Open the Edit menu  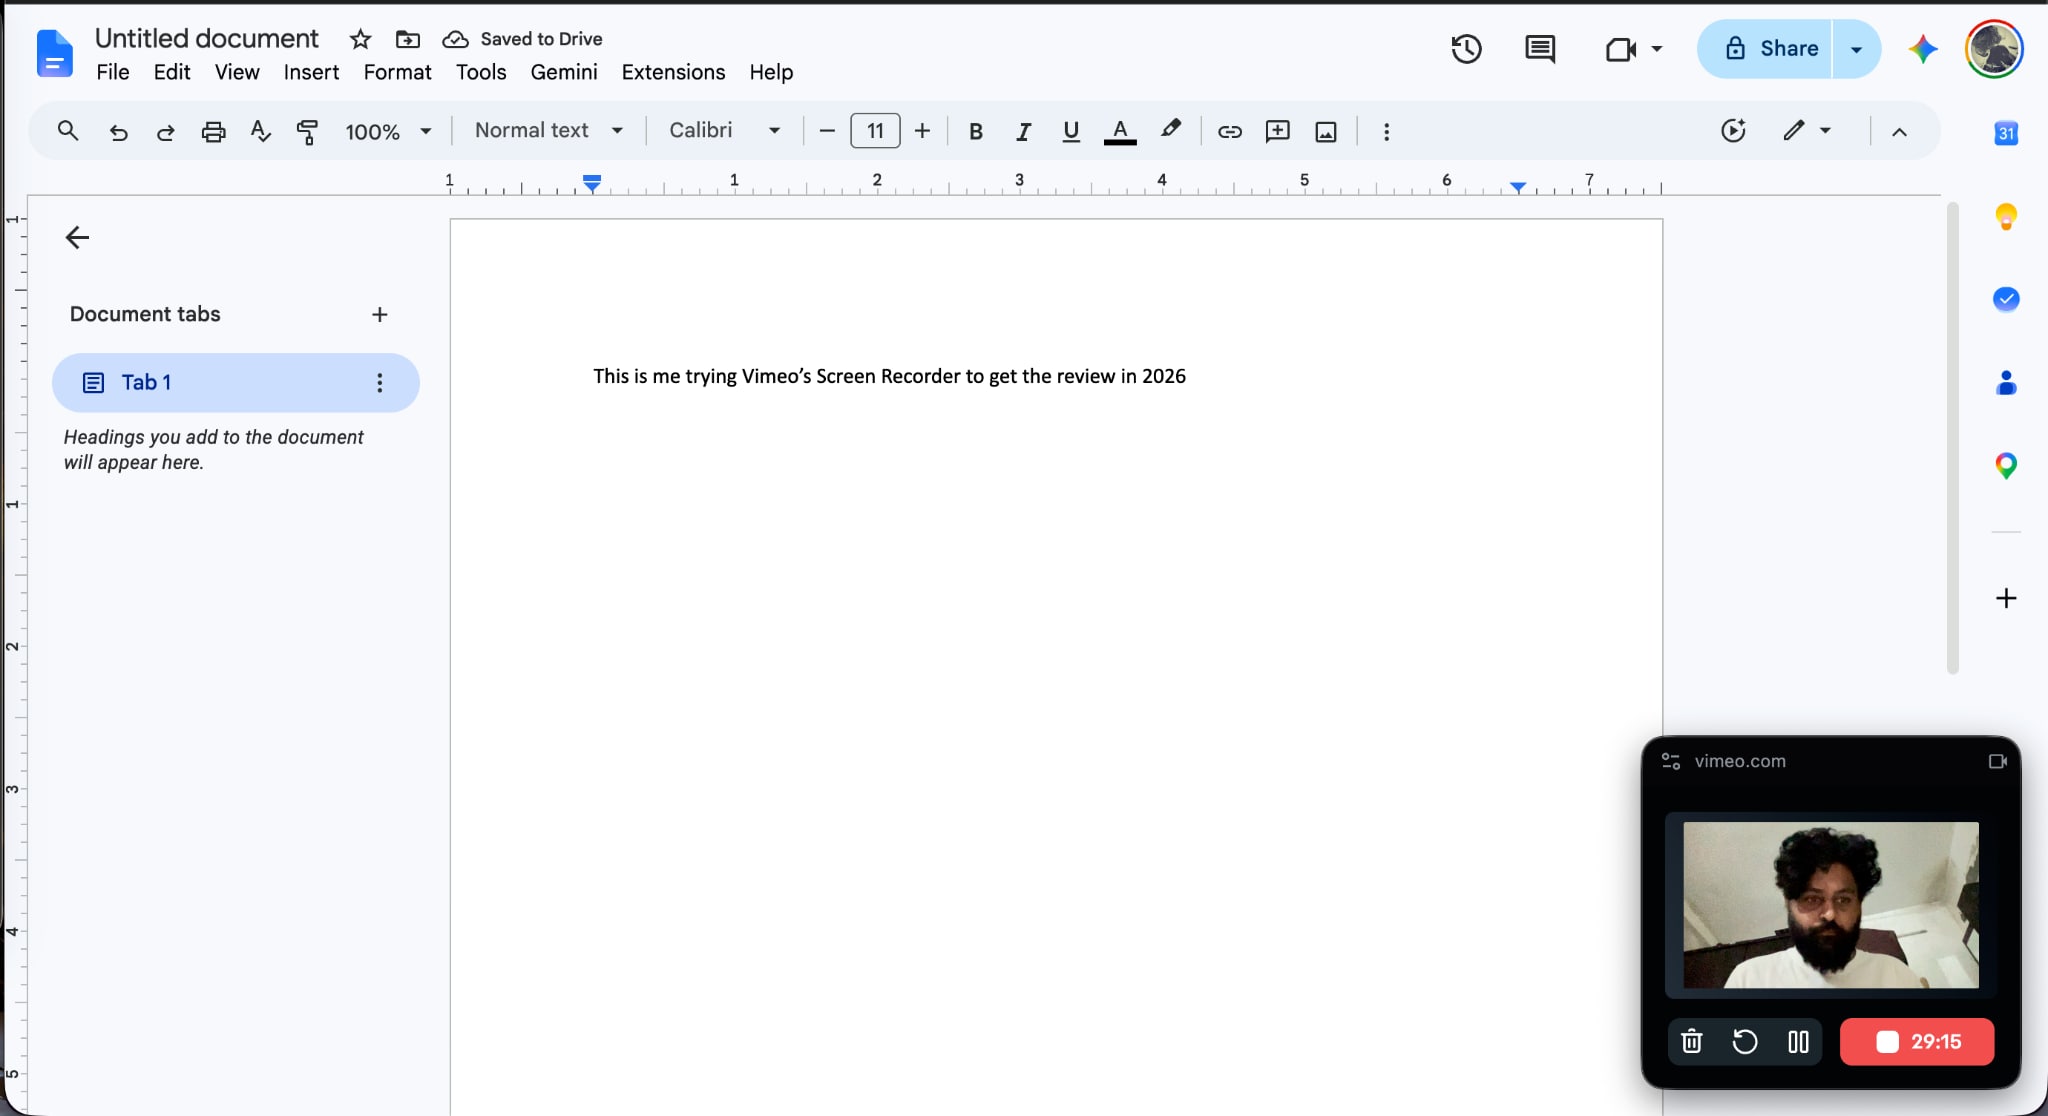(172, 72)
